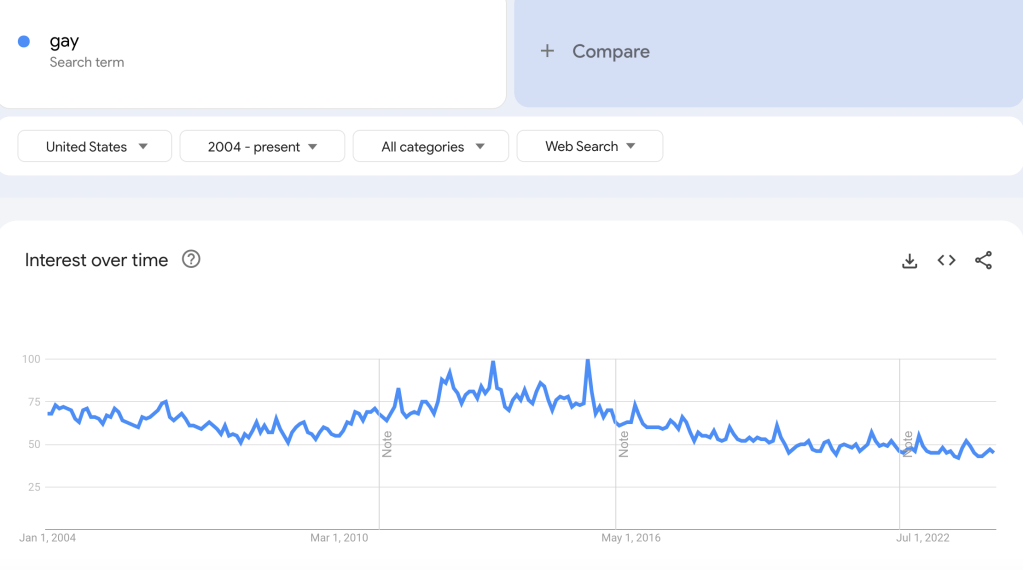Viewport: 1023px width, 570px height.
Task: Click the highest peak at 100 on the chart line
Action: [x=587, y=361]
